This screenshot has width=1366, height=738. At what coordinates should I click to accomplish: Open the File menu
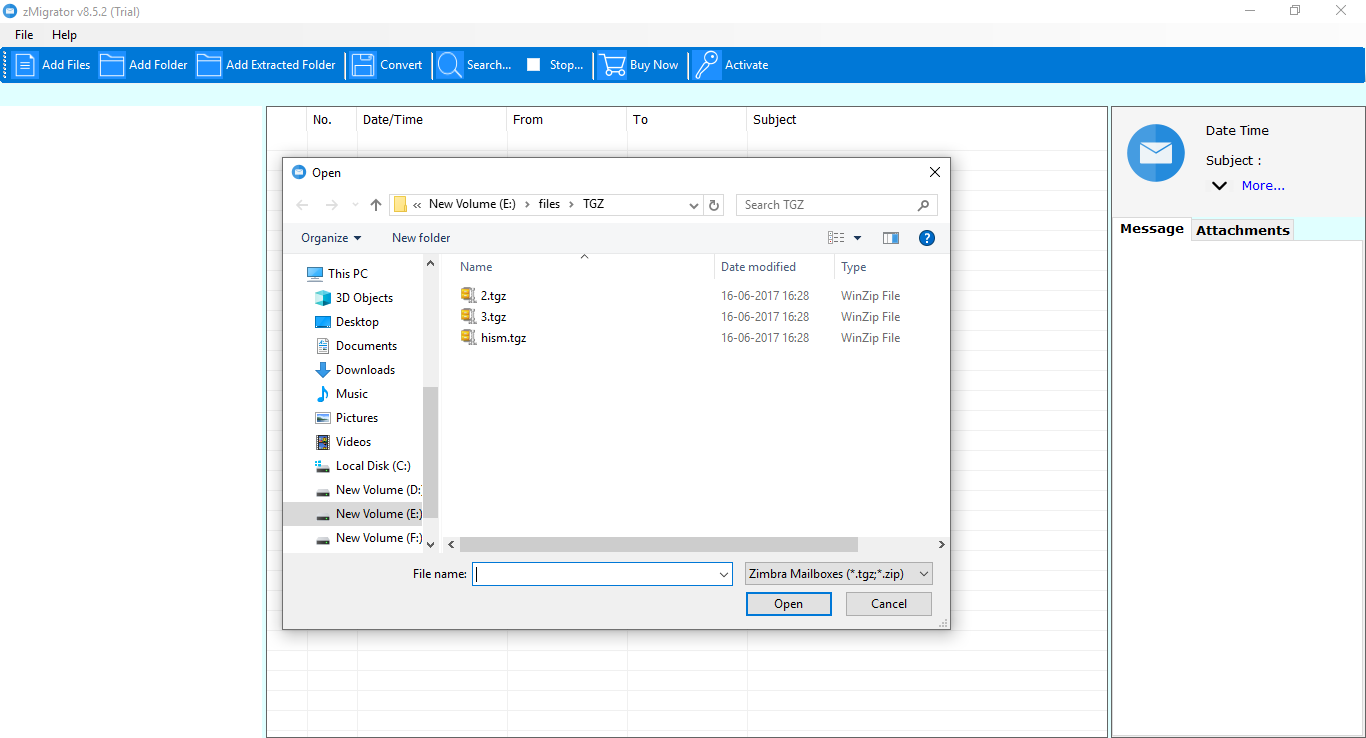coord(24,35)
